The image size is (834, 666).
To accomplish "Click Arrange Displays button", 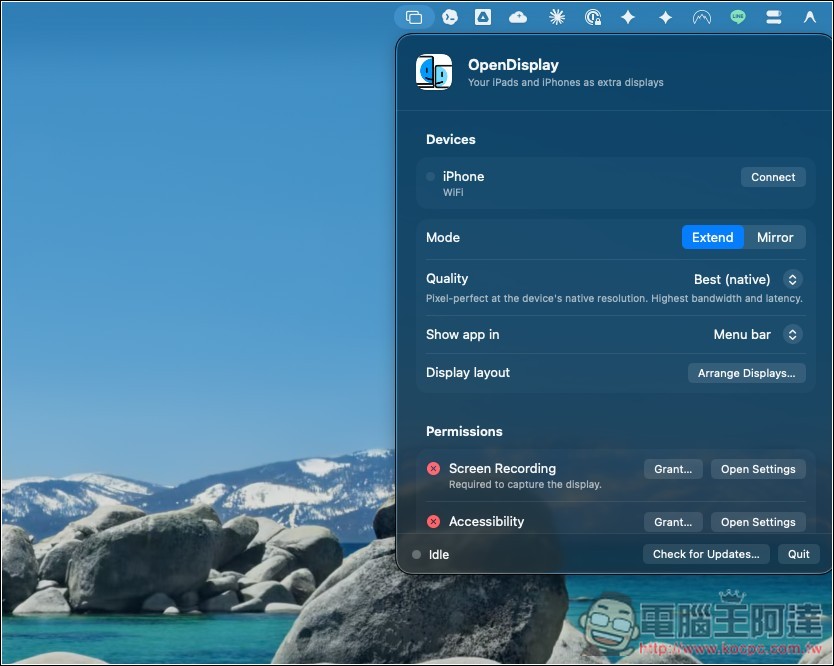I will click(x=746, y=373).
